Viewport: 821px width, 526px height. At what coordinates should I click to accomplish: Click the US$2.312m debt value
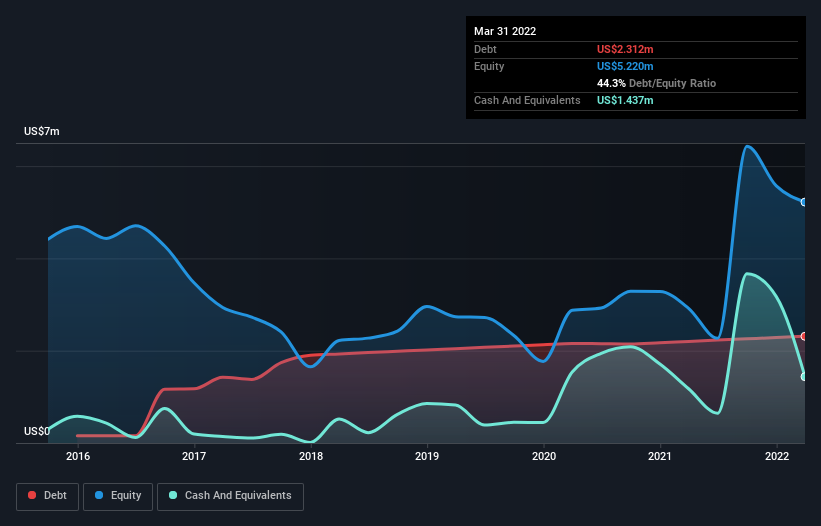[x=625, y=49]
